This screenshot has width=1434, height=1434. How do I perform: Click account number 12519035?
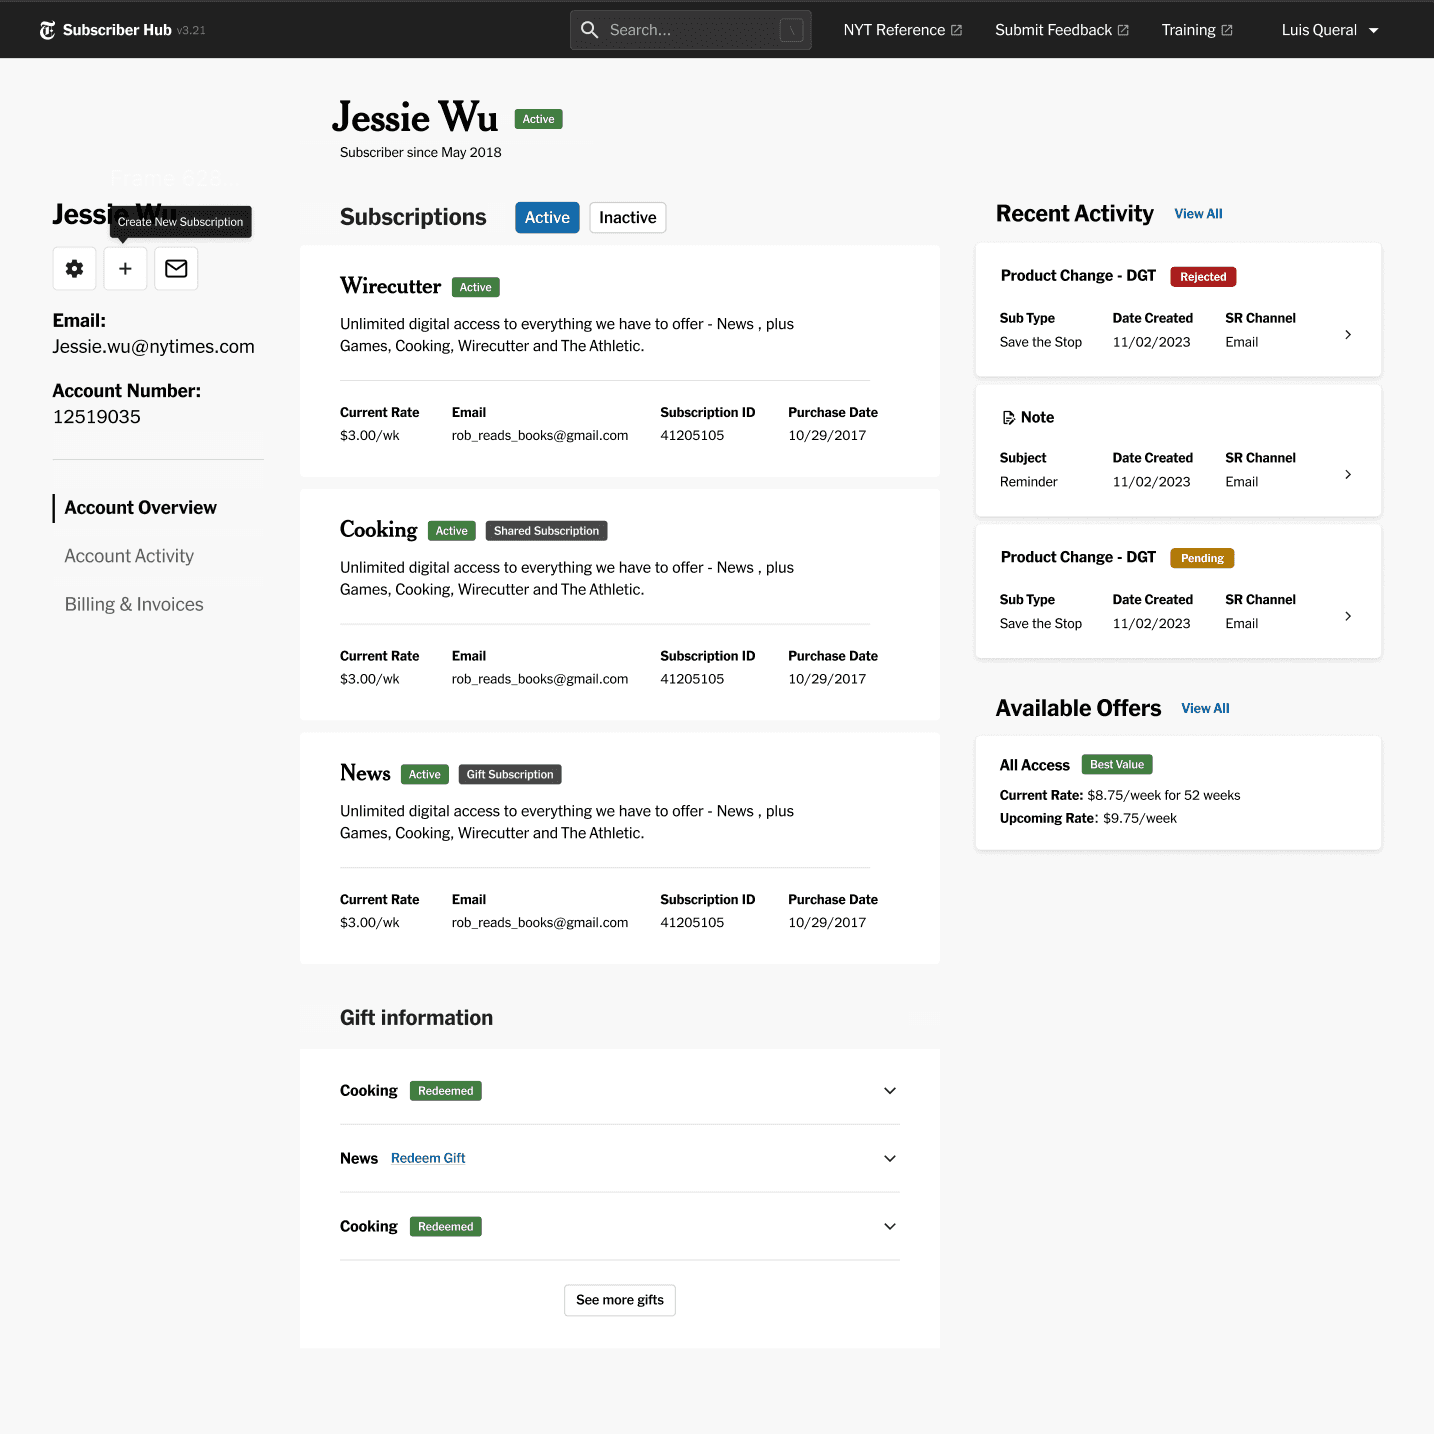click(97, 417)
